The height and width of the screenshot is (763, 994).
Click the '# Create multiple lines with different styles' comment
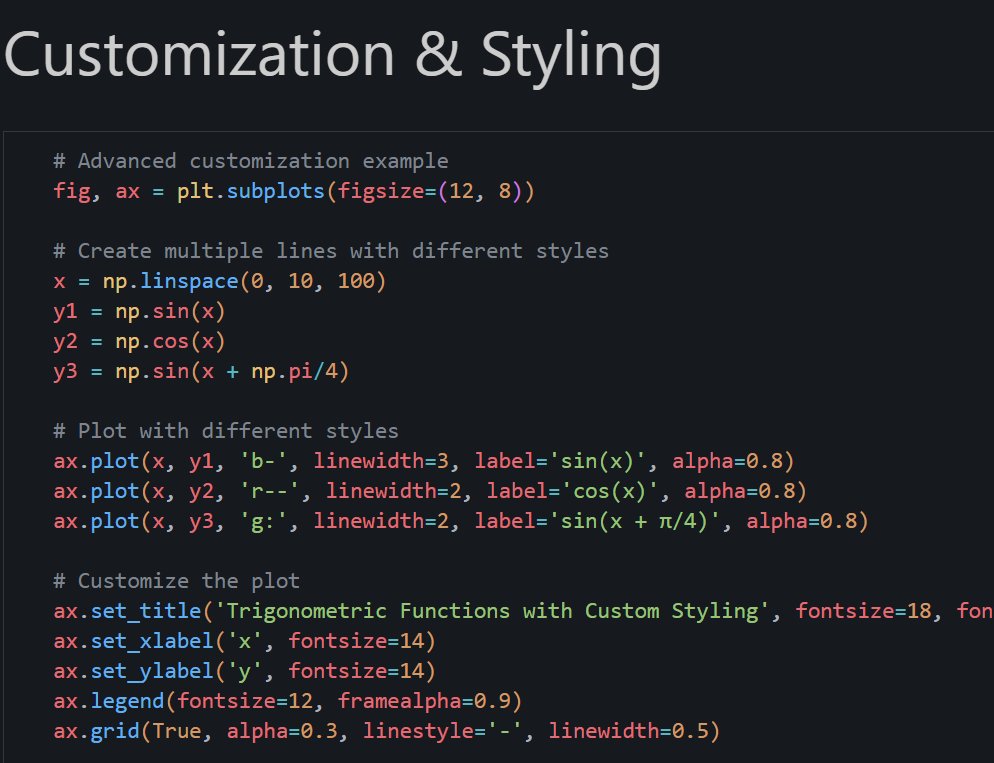click(x=331, y=251)
